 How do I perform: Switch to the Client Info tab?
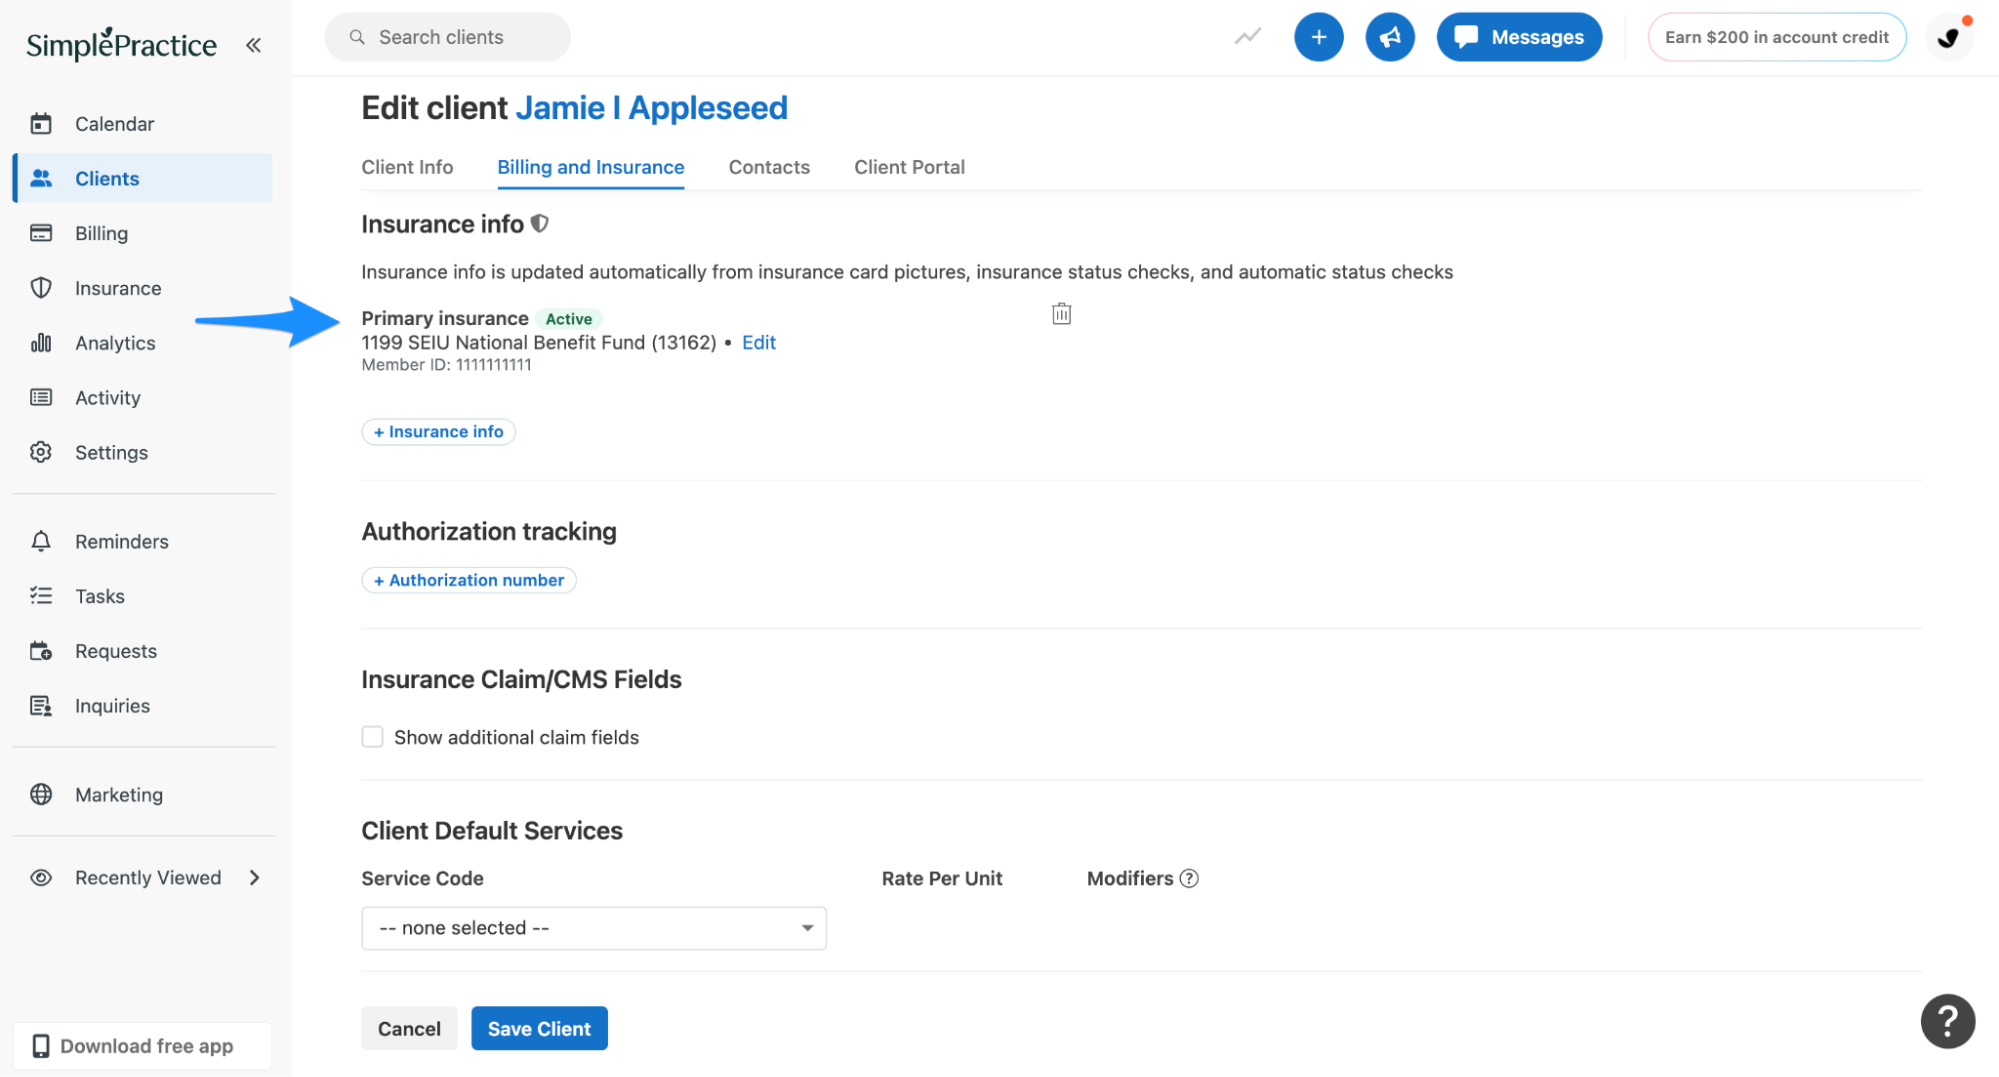[x=407, y=167]
